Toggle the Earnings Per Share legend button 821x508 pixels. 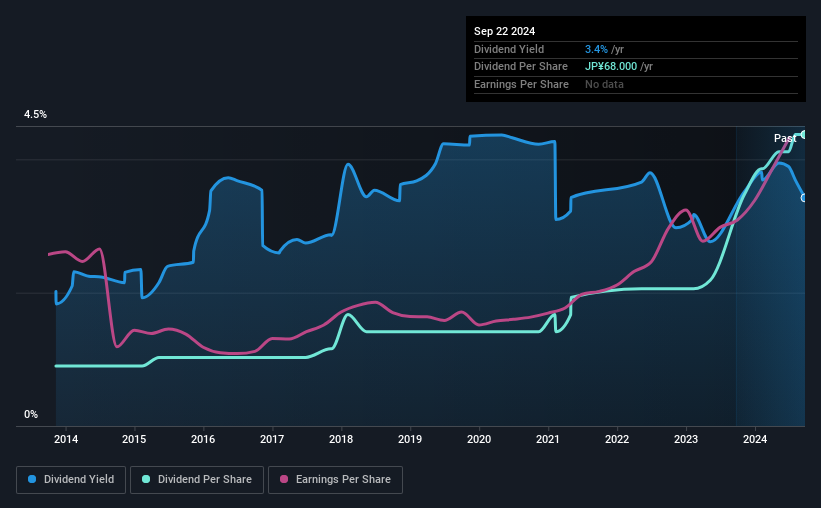[x=335, y=480]
